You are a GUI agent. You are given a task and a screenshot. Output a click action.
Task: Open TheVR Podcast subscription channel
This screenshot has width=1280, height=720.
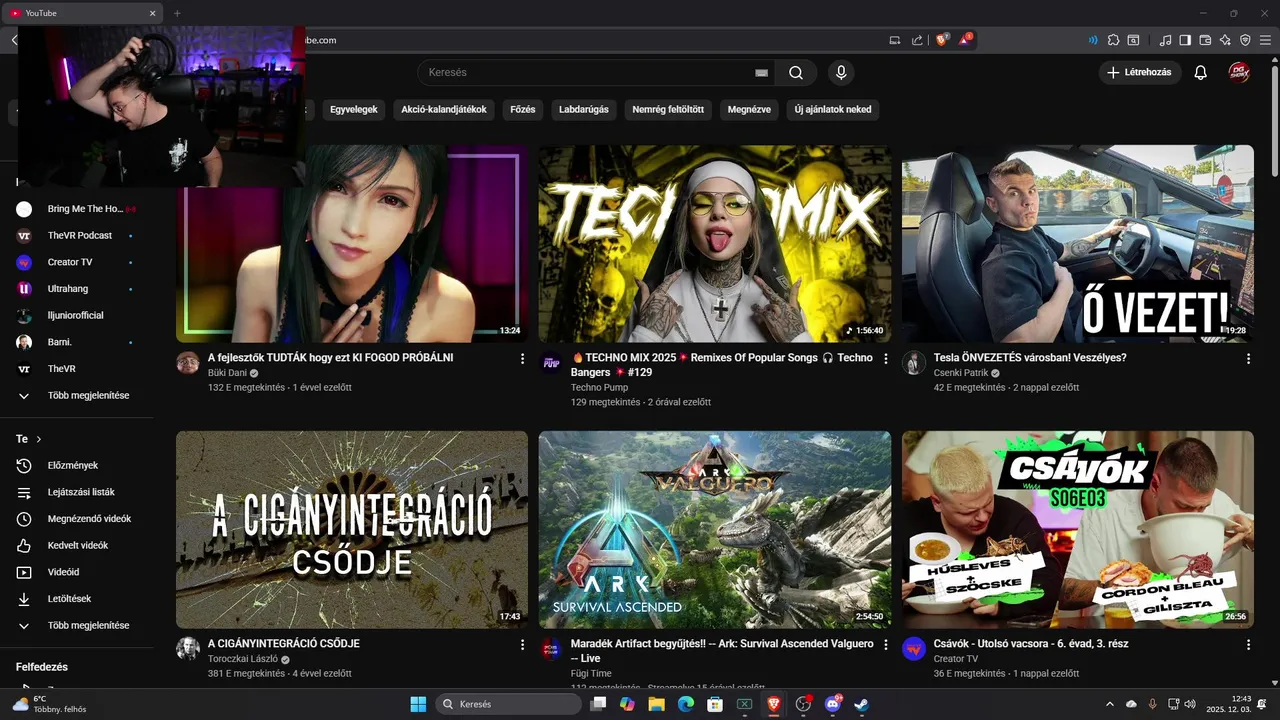pos(80,235)
